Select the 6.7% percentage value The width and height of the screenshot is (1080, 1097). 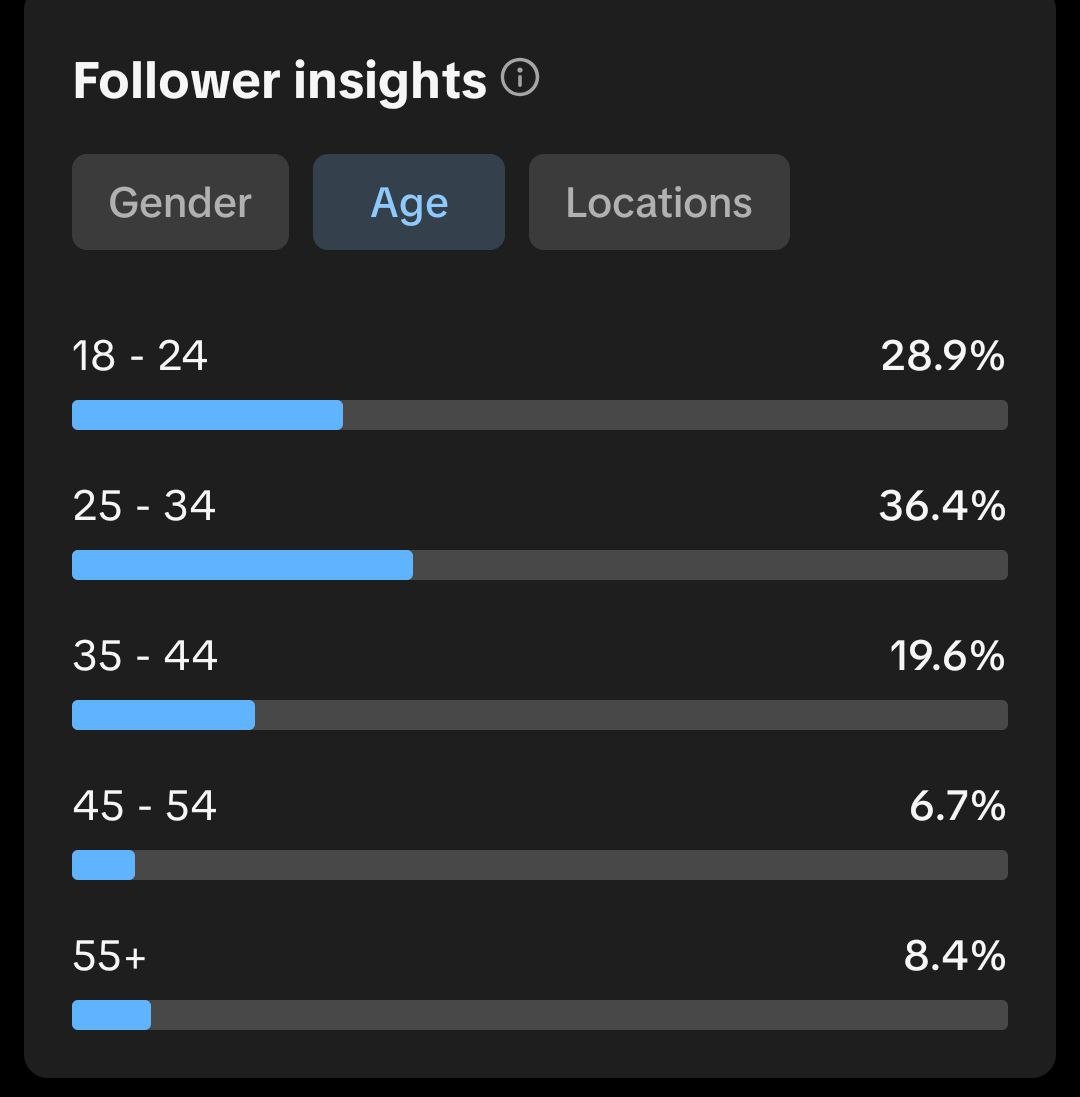[x=957, y=806]
